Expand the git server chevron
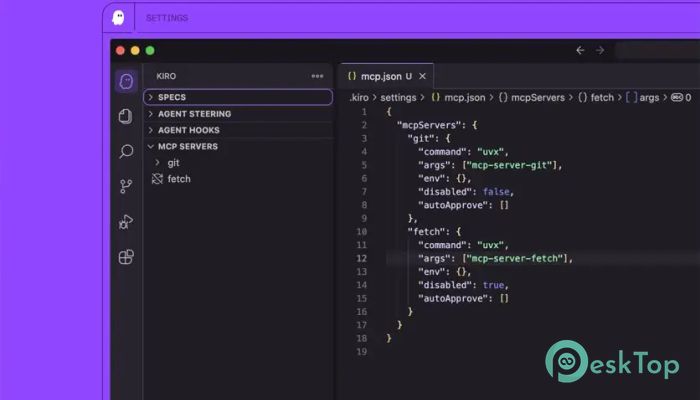This screenshot has height=400, width=700. point(157,162)
